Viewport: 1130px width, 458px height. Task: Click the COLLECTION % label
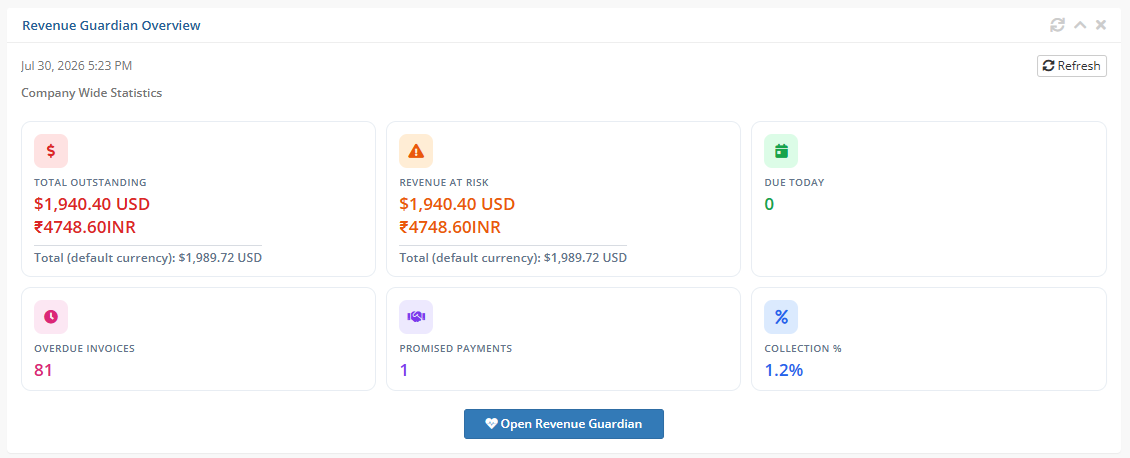pos(803,348)
